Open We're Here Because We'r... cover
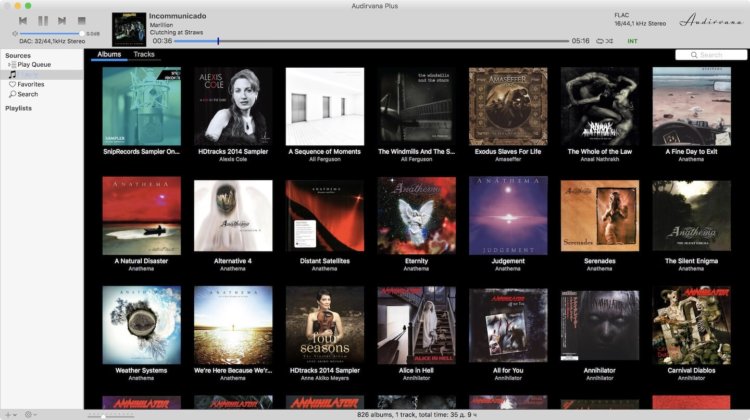Image resolution: width=750 pixels, height=420 pixels. tap(233, 325)
